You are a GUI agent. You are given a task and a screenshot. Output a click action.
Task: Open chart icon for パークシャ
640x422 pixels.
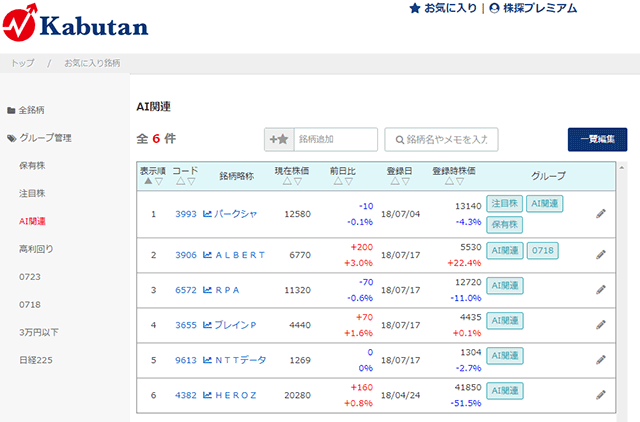pos(207,214)
